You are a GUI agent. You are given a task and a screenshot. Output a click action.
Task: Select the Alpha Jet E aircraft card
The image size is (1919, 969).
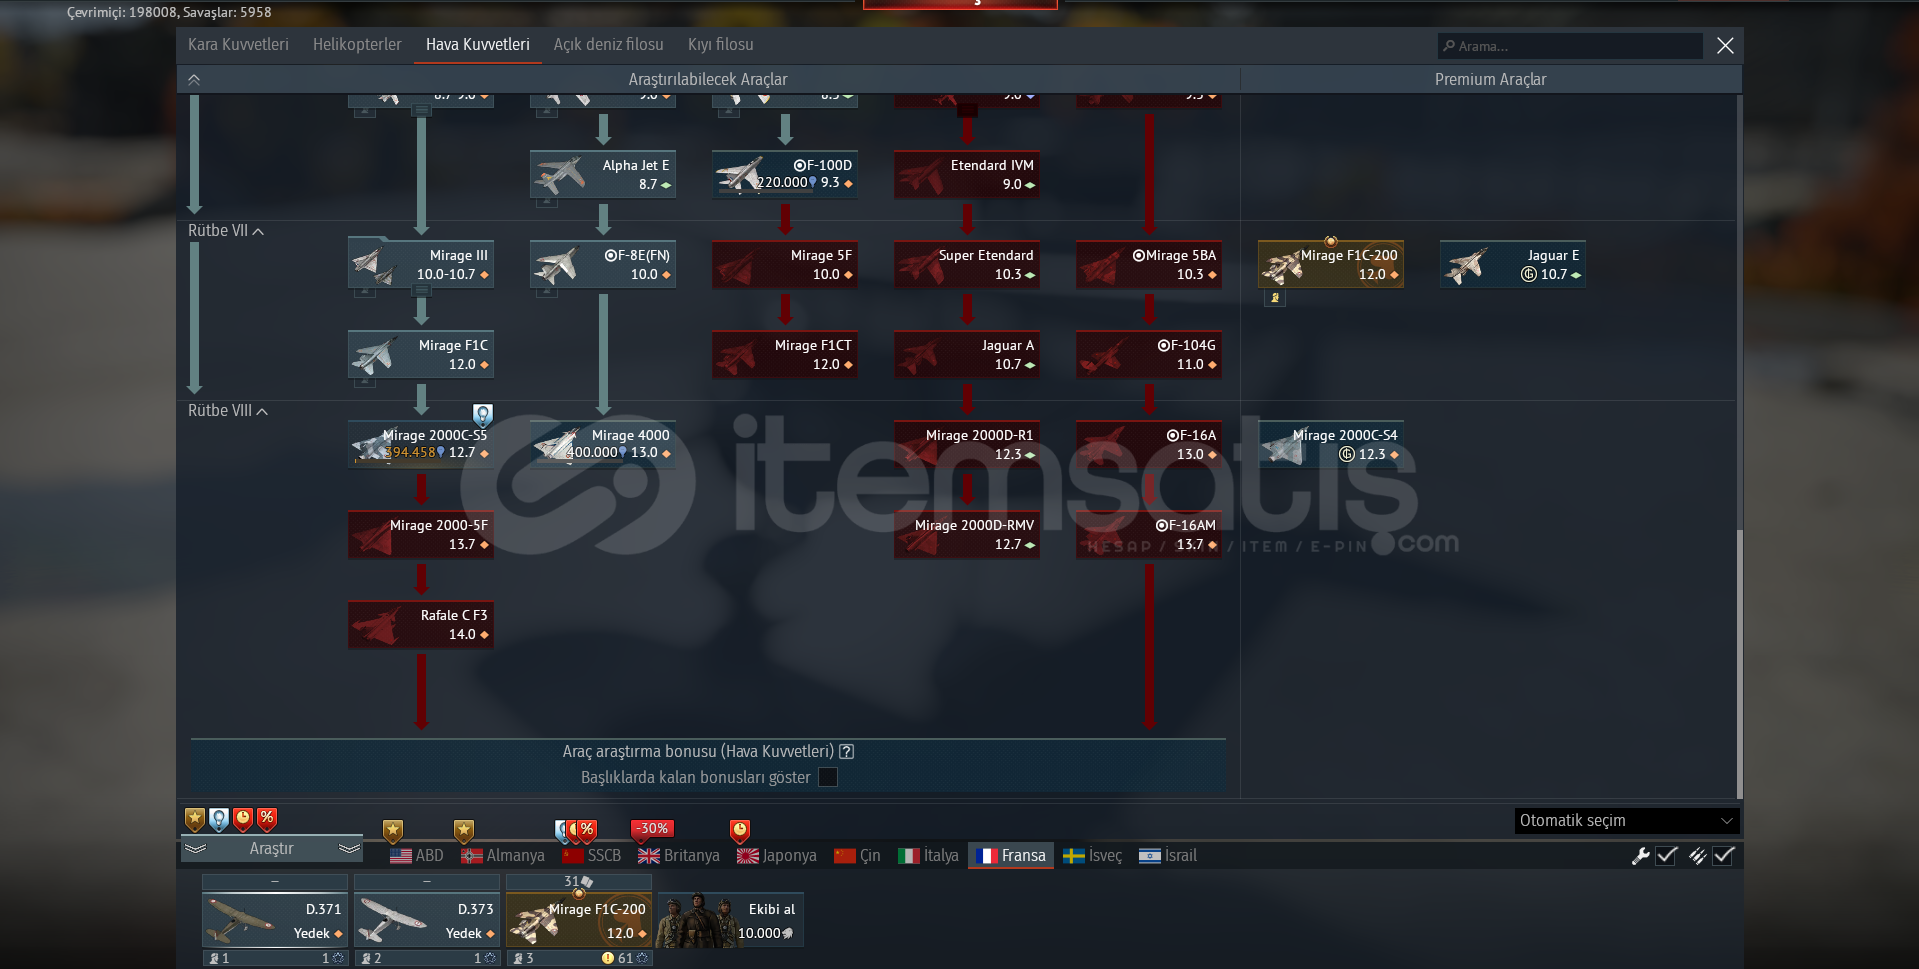click(x=603, y=175)
